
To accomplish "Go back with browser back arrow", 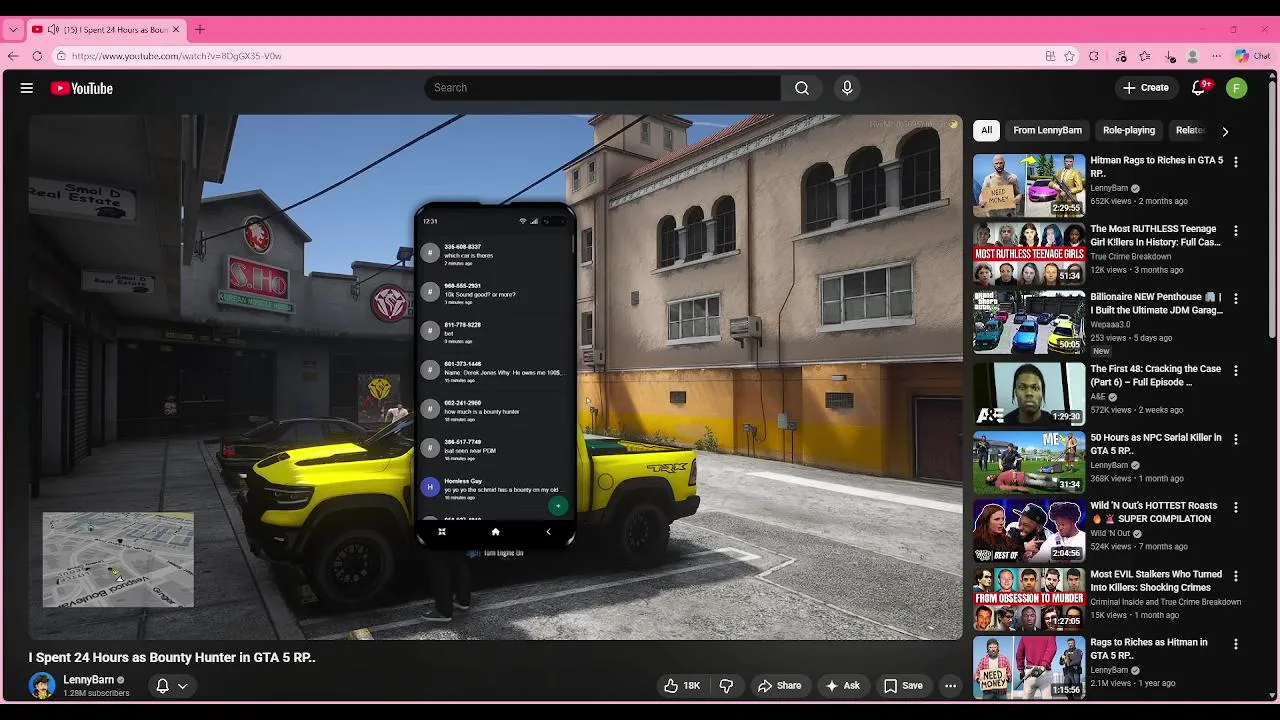I will (13, 56).
